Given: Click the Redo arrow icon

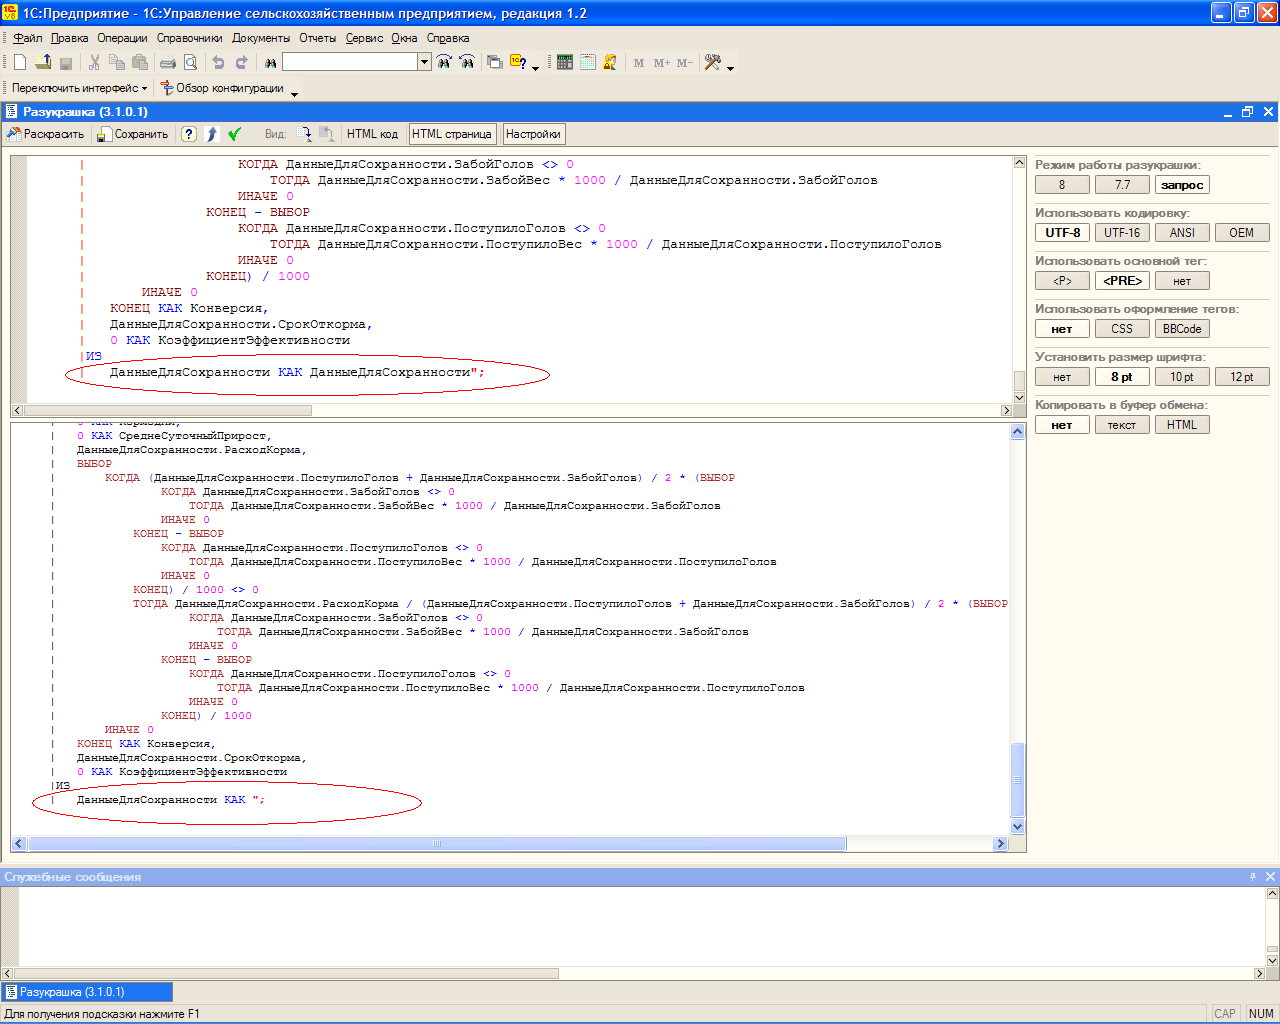Looking at the screenshot, I should click(x=241, y=62).
